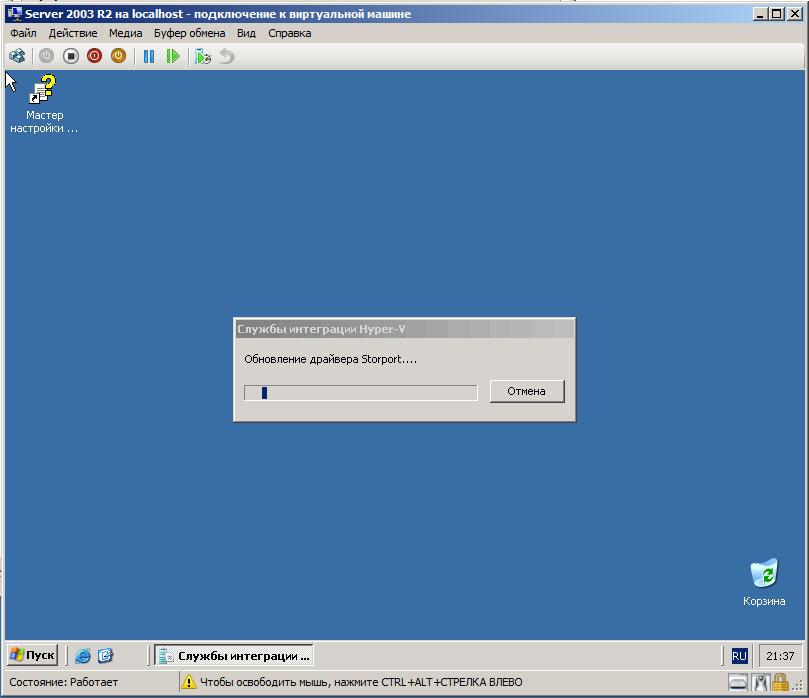Activate Службы интеграции taskbar button
This screenshot has width=809, height=698.
[234, 656]
